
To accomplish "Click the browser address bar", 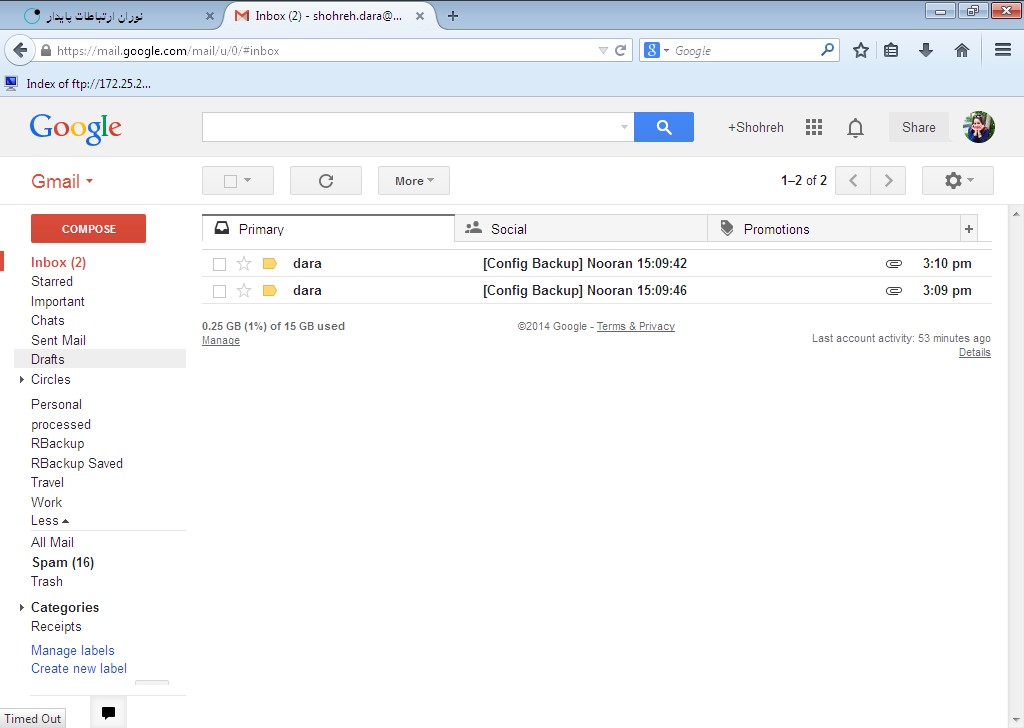I will (325, 50).
